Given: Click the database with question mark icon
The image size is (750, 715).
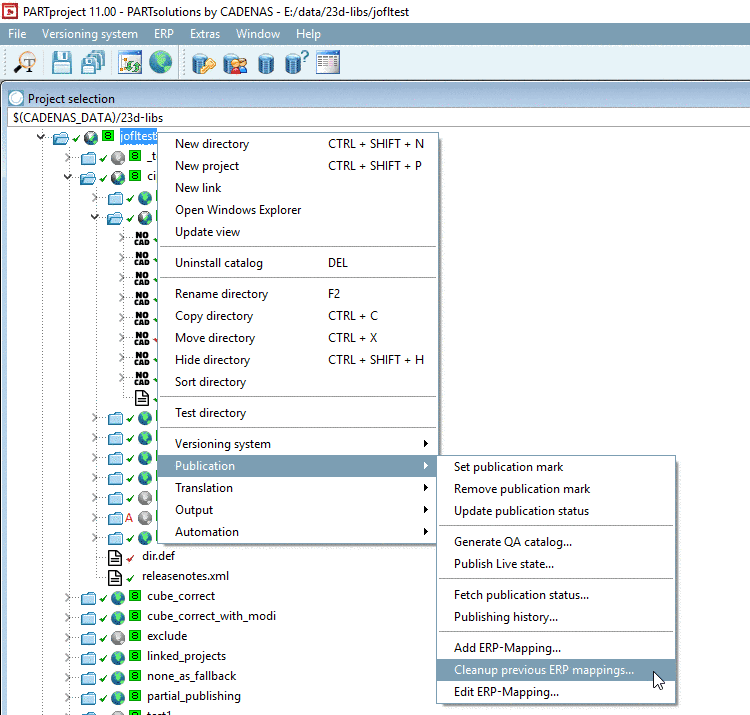Looking at the screenshot, I should [x=297, y=63].
